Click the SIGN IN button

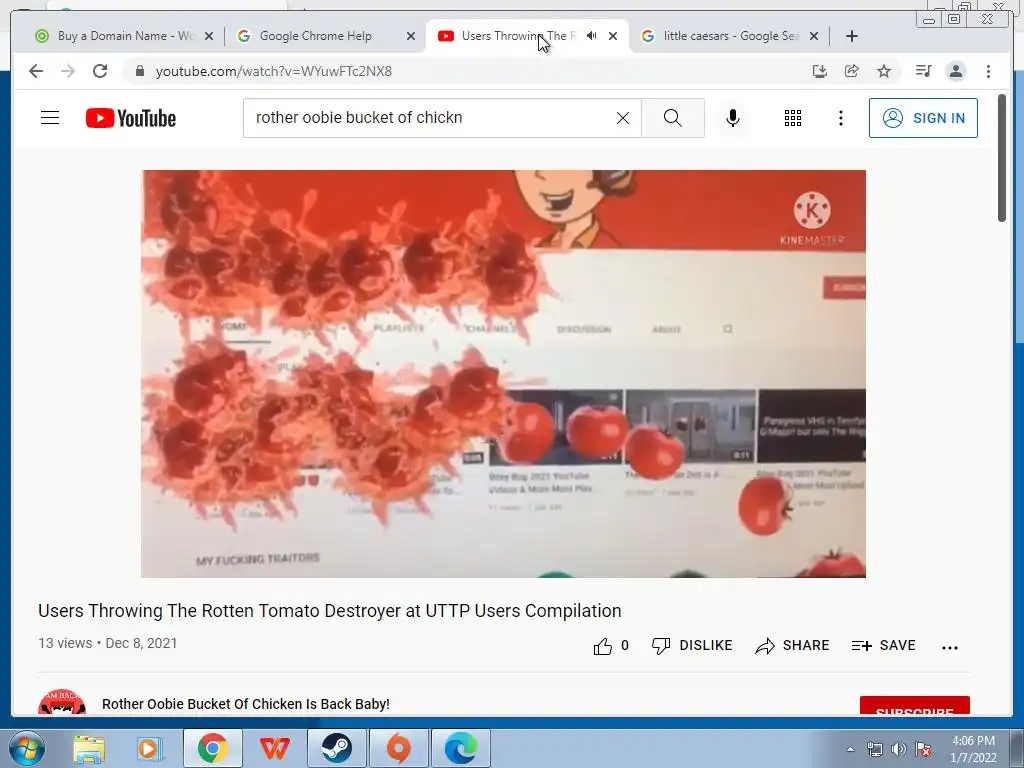pyautogui.click(x=923, y=118)
